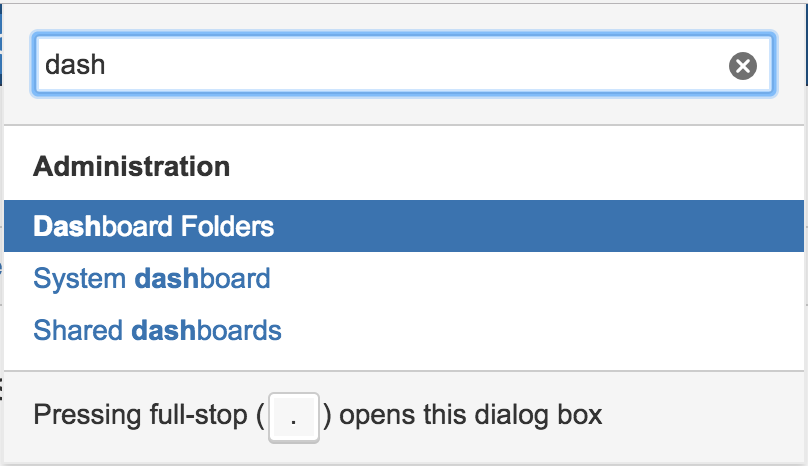Click 'Pressing full-stop' text in the footer

pyautogui.click(x=140, y=414)
